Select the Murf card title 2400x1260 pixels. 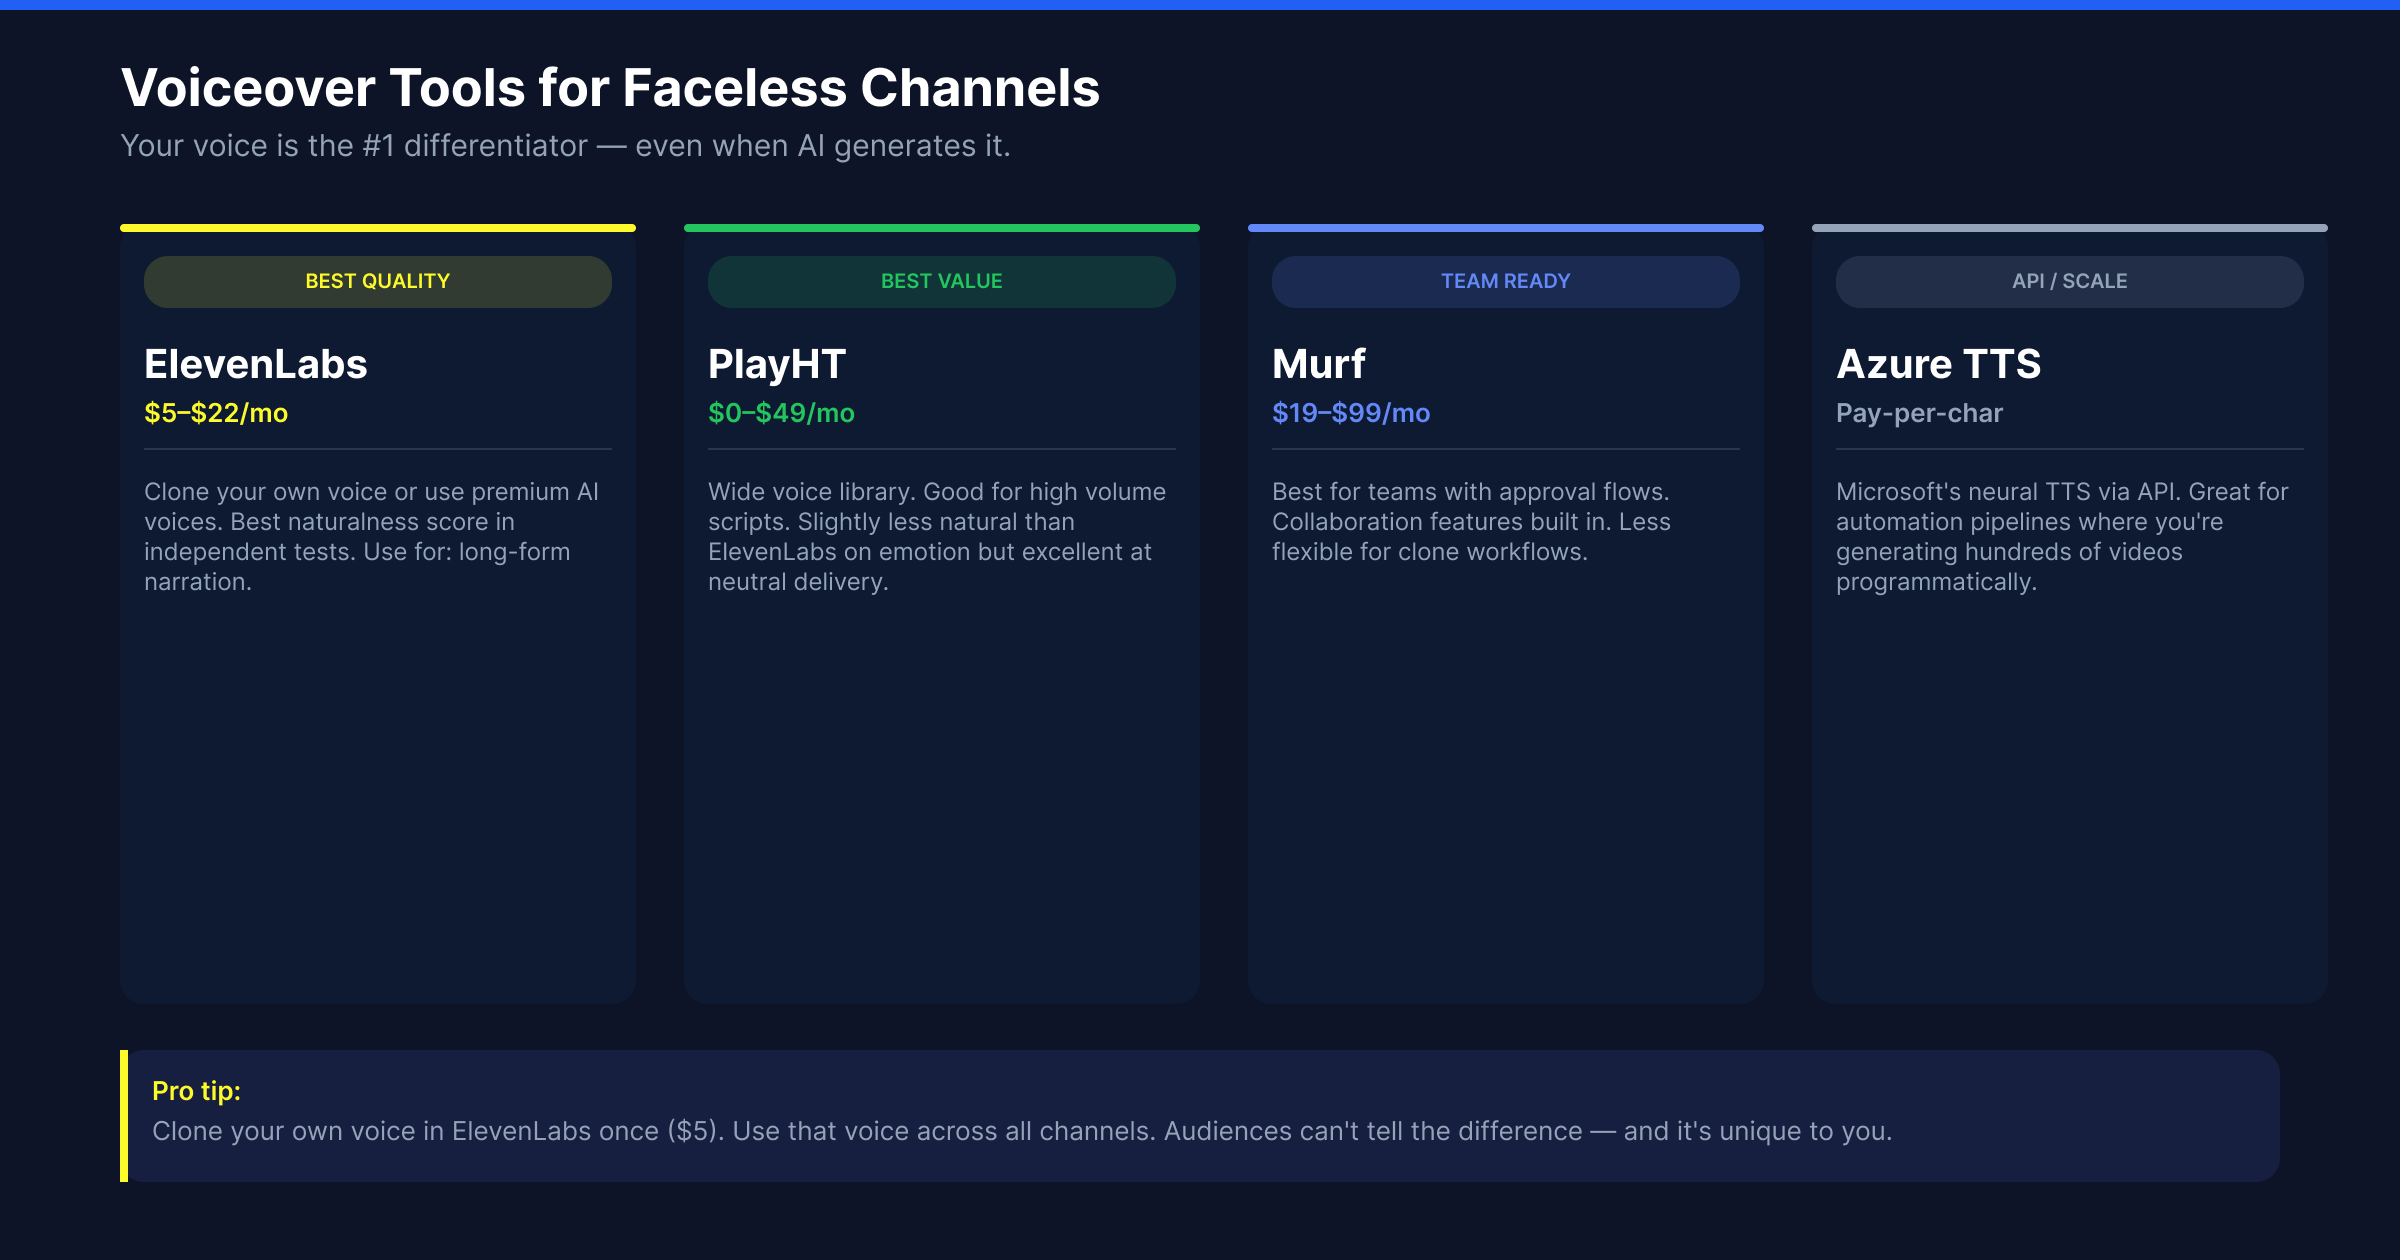[x=1319, y=364]
